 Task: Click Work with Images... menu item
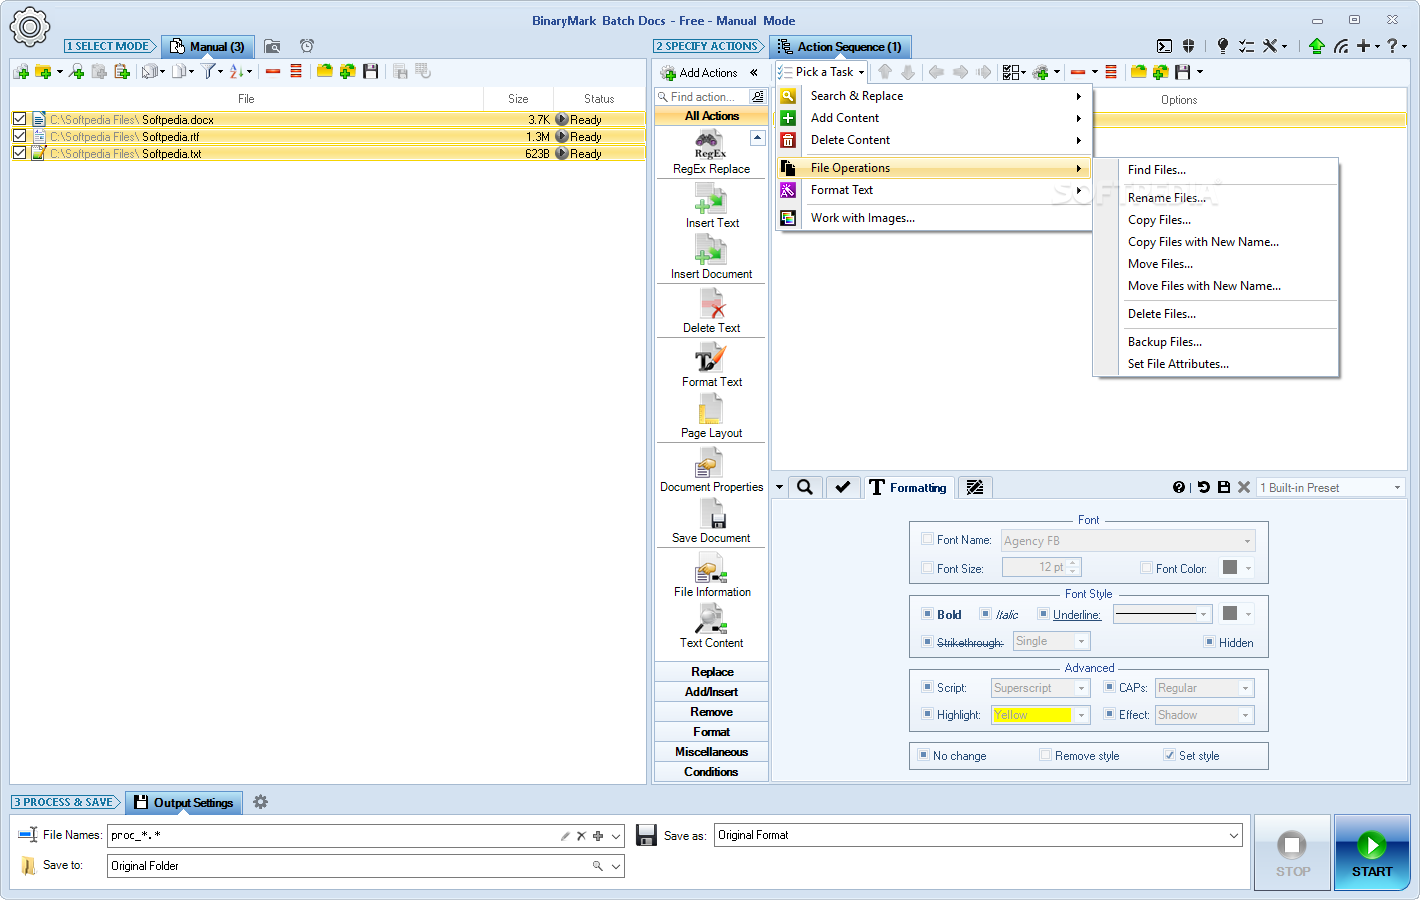point(933,218)
